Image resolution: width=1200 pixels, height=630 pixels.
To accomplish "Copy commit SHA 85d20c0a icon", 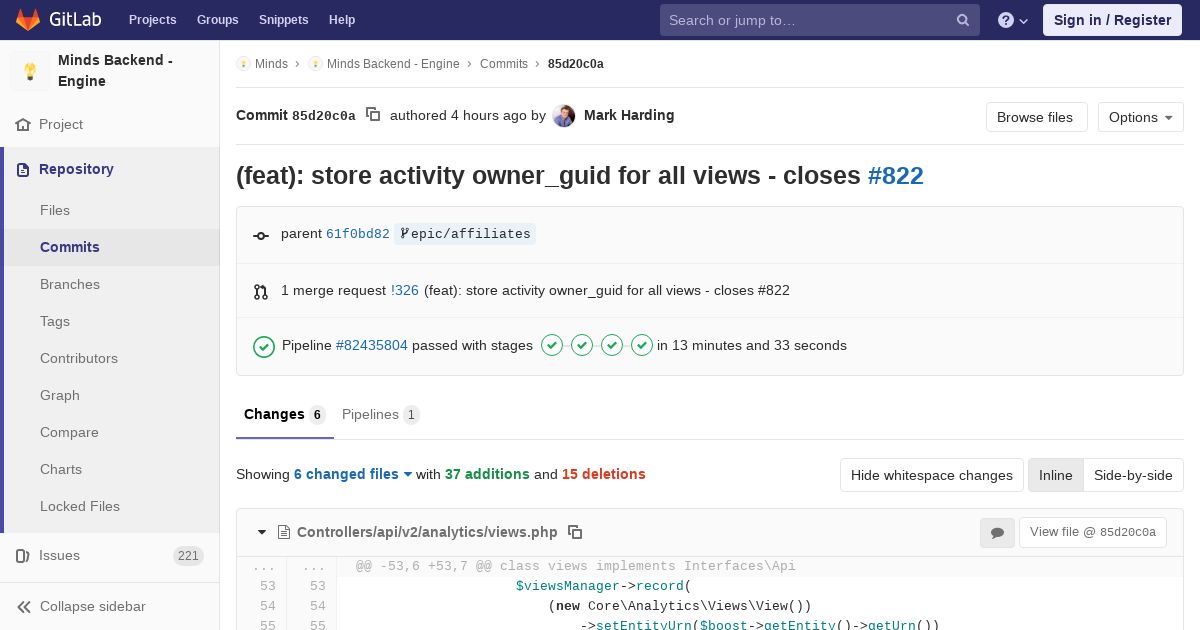I will click(373, 115).
